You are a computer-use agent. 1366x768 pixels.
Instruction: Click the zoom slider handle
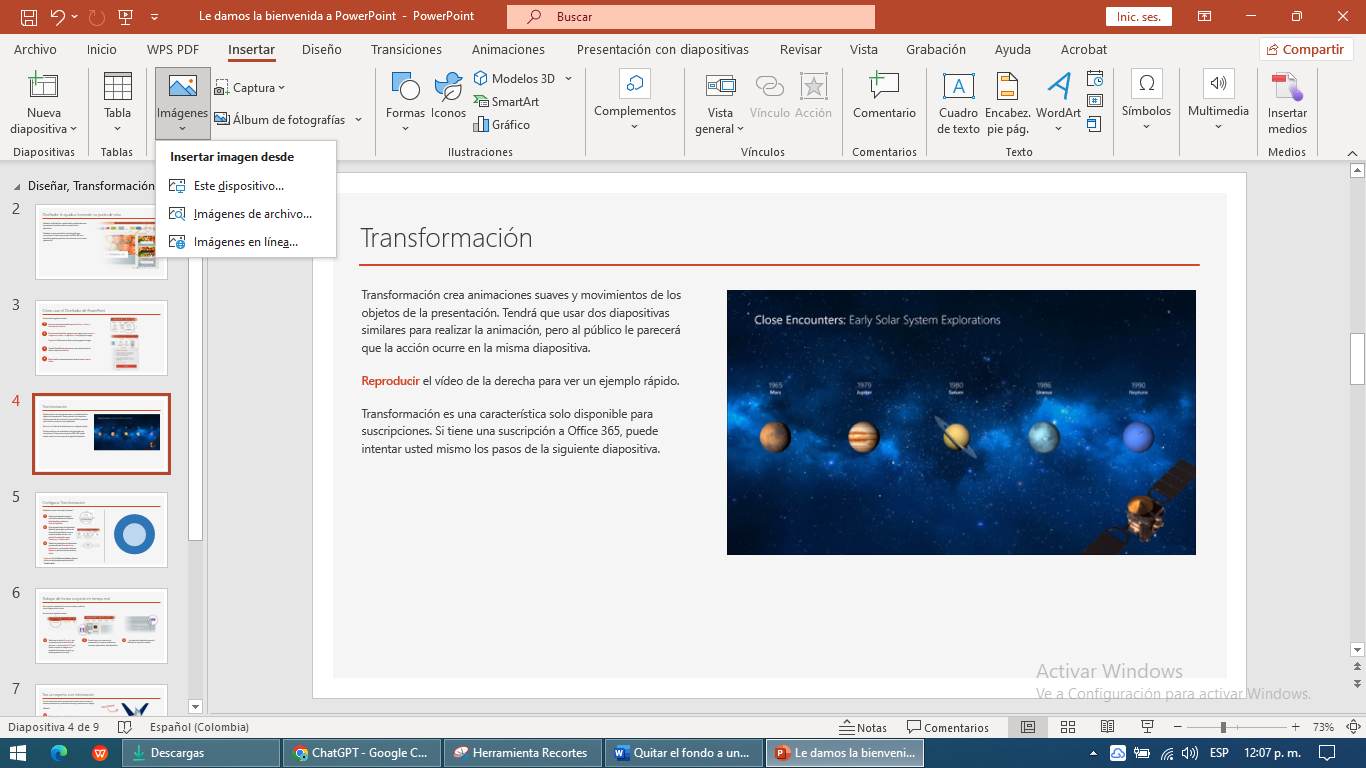(x=1222, y=727)
